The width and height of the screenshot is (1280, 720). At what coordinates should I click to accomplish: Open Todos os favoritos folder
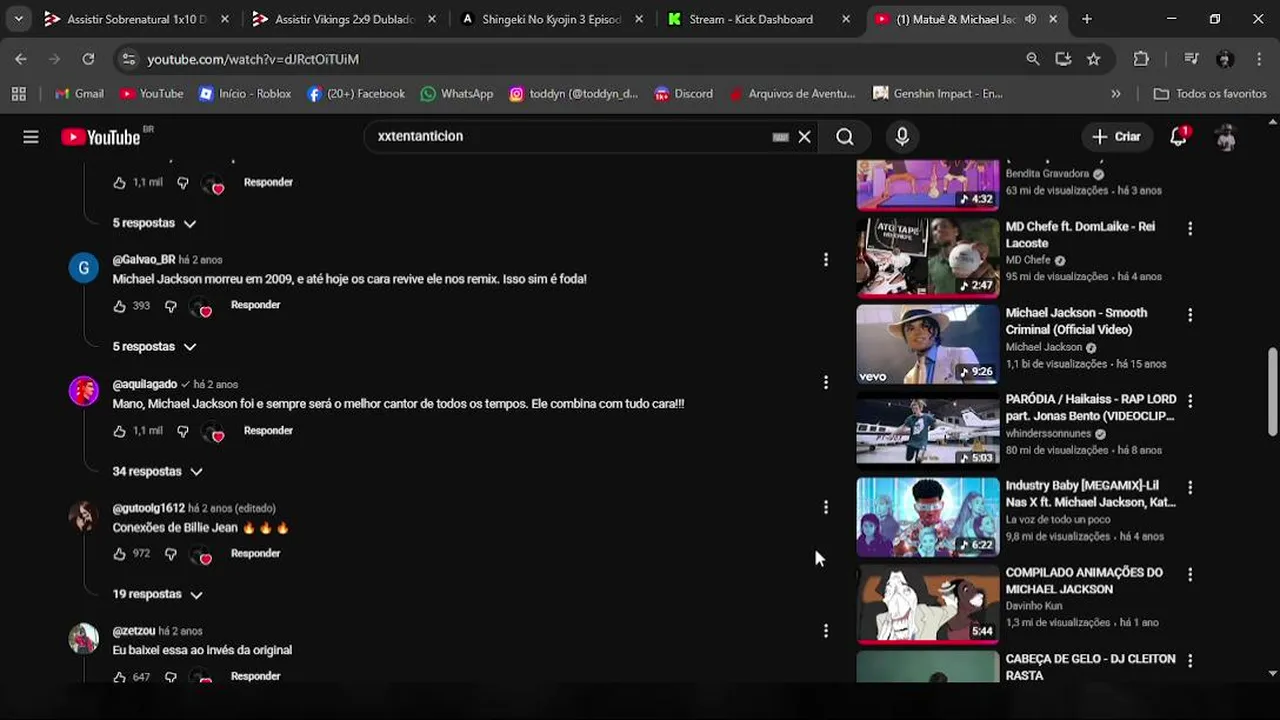pyautogui.click(x=1210, y=94)
